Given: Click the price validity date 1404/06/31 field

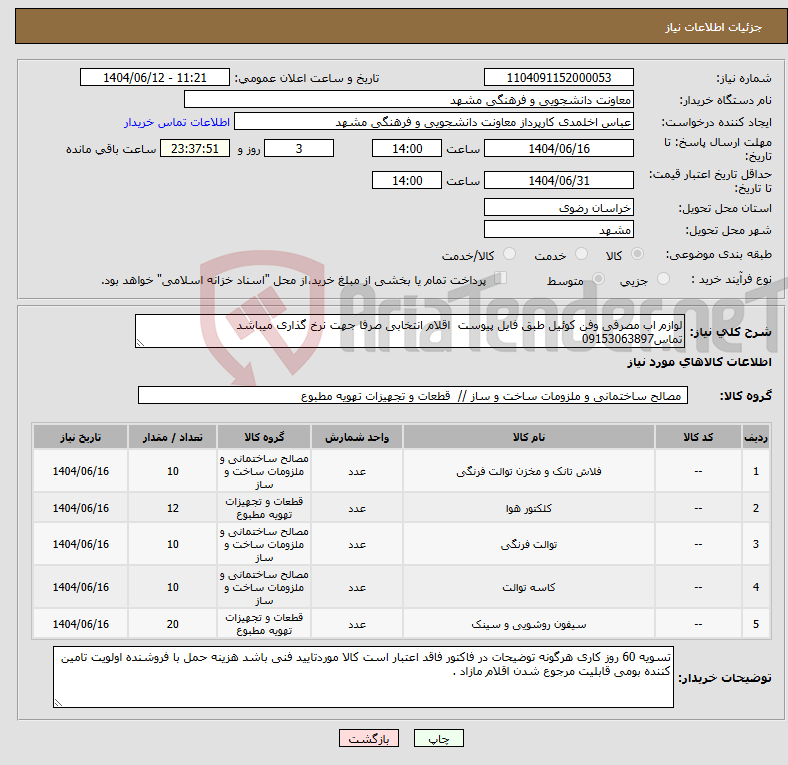Looking at the screenshot, I should click(x=558, y=180).
